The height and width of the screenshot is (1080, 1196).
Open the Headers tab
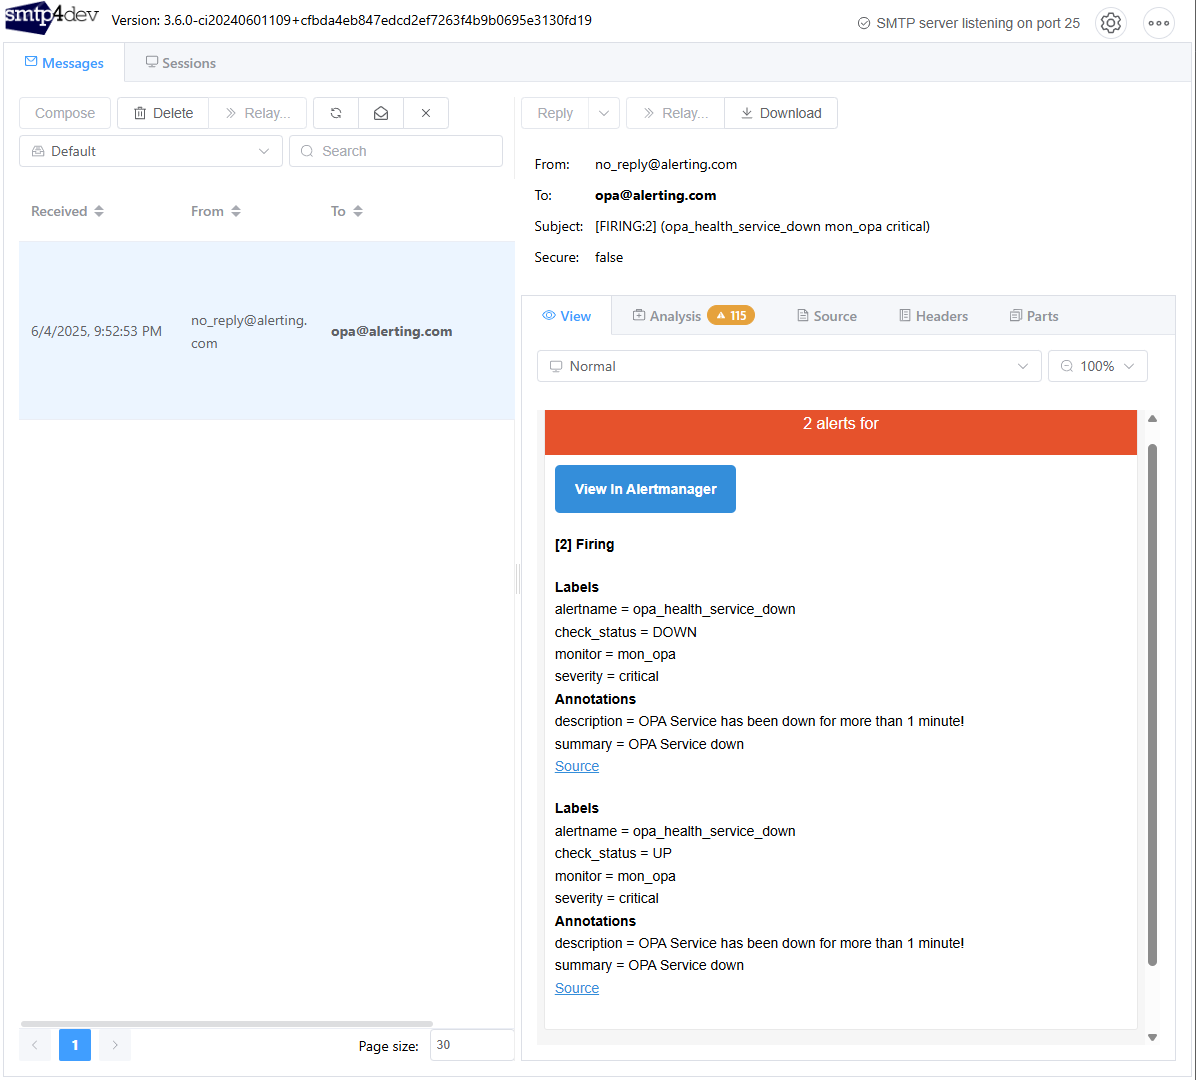tap(933, 316)
